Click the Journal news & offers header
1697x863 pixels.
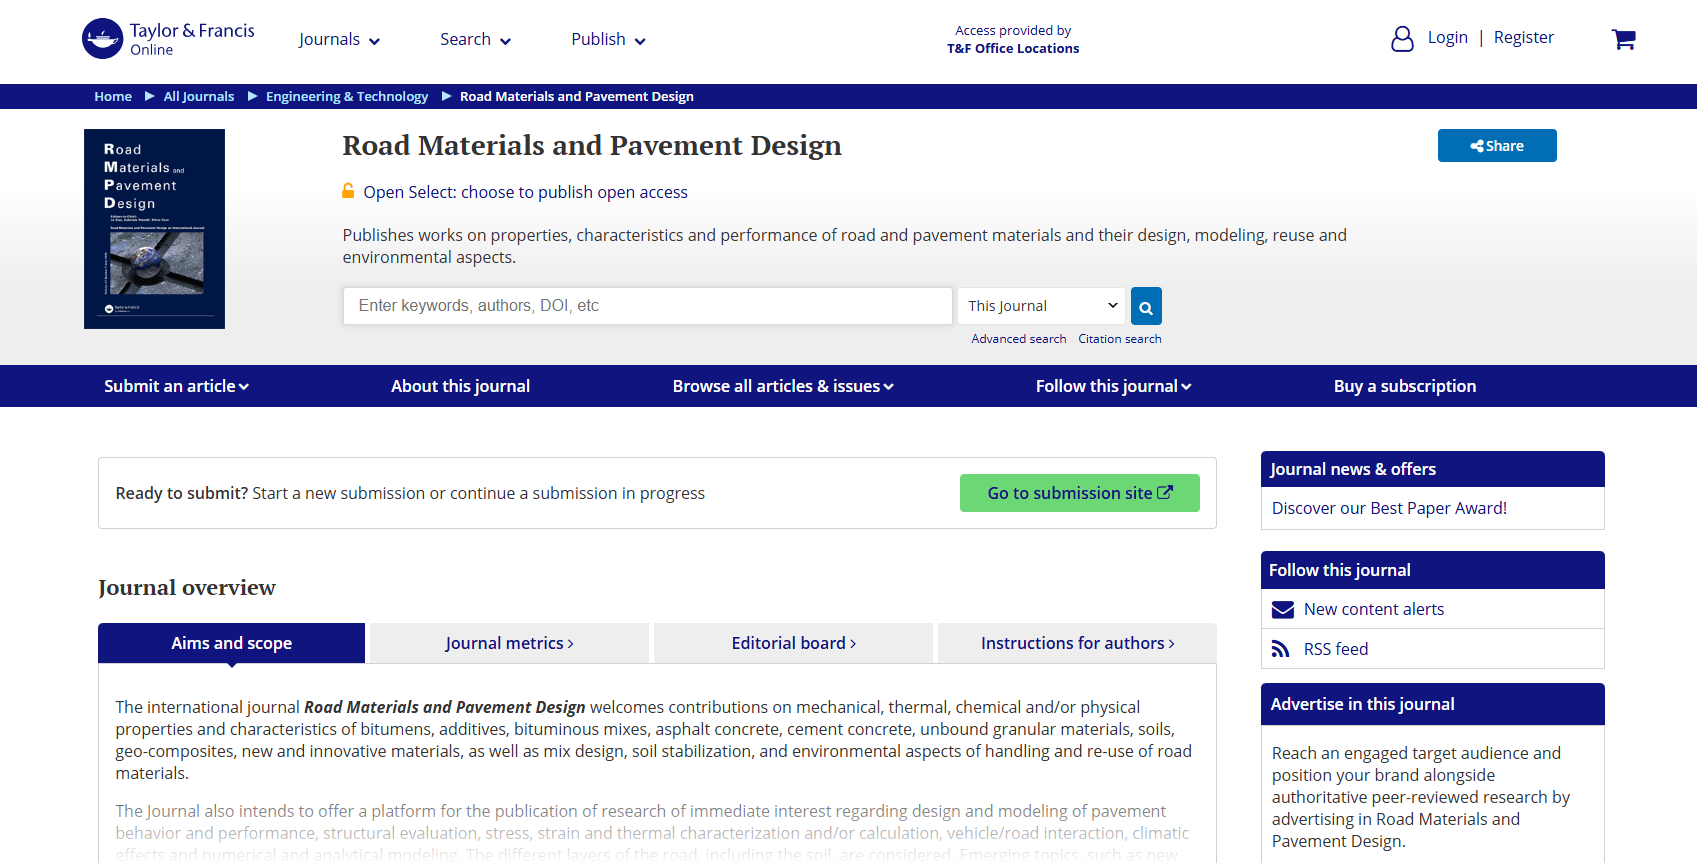coord(1432,469)
